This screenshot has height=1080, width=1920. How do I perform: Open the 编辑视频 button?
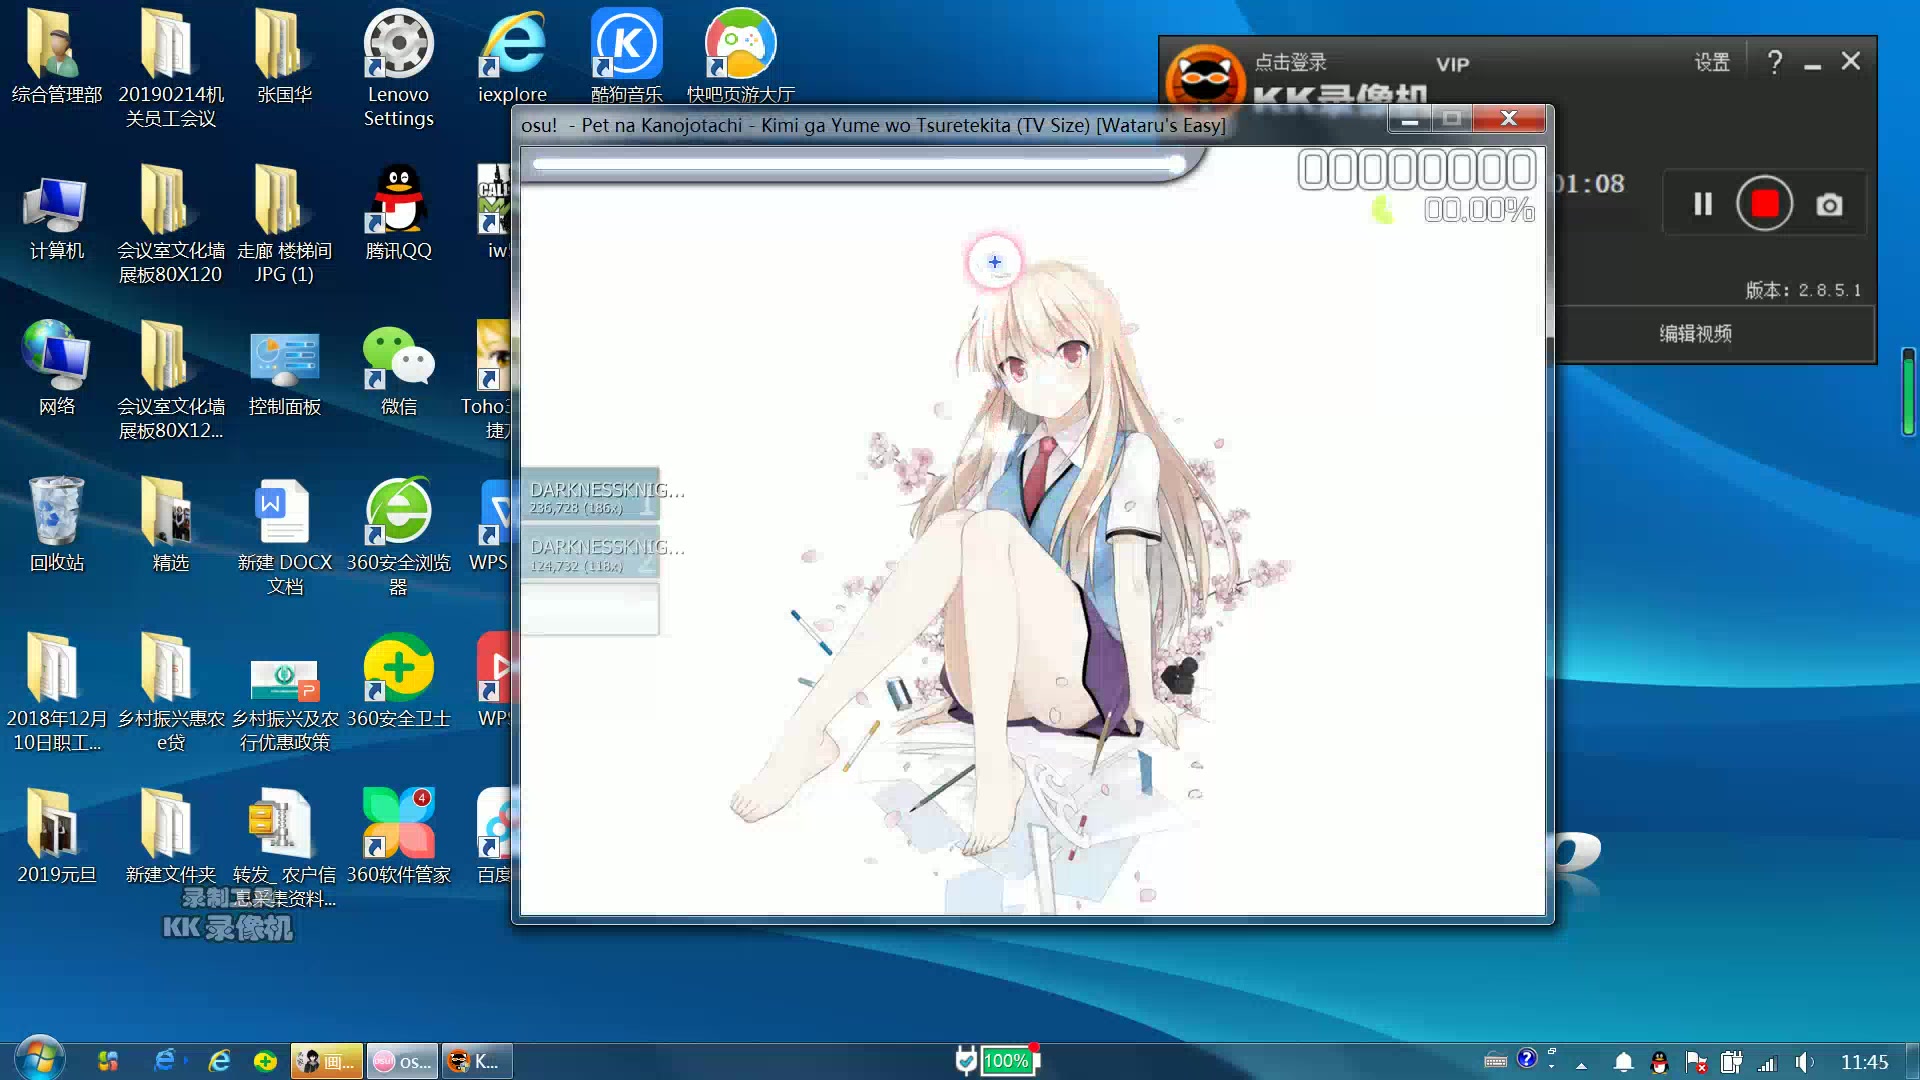pyautogui.click(x=1696, y=333)
